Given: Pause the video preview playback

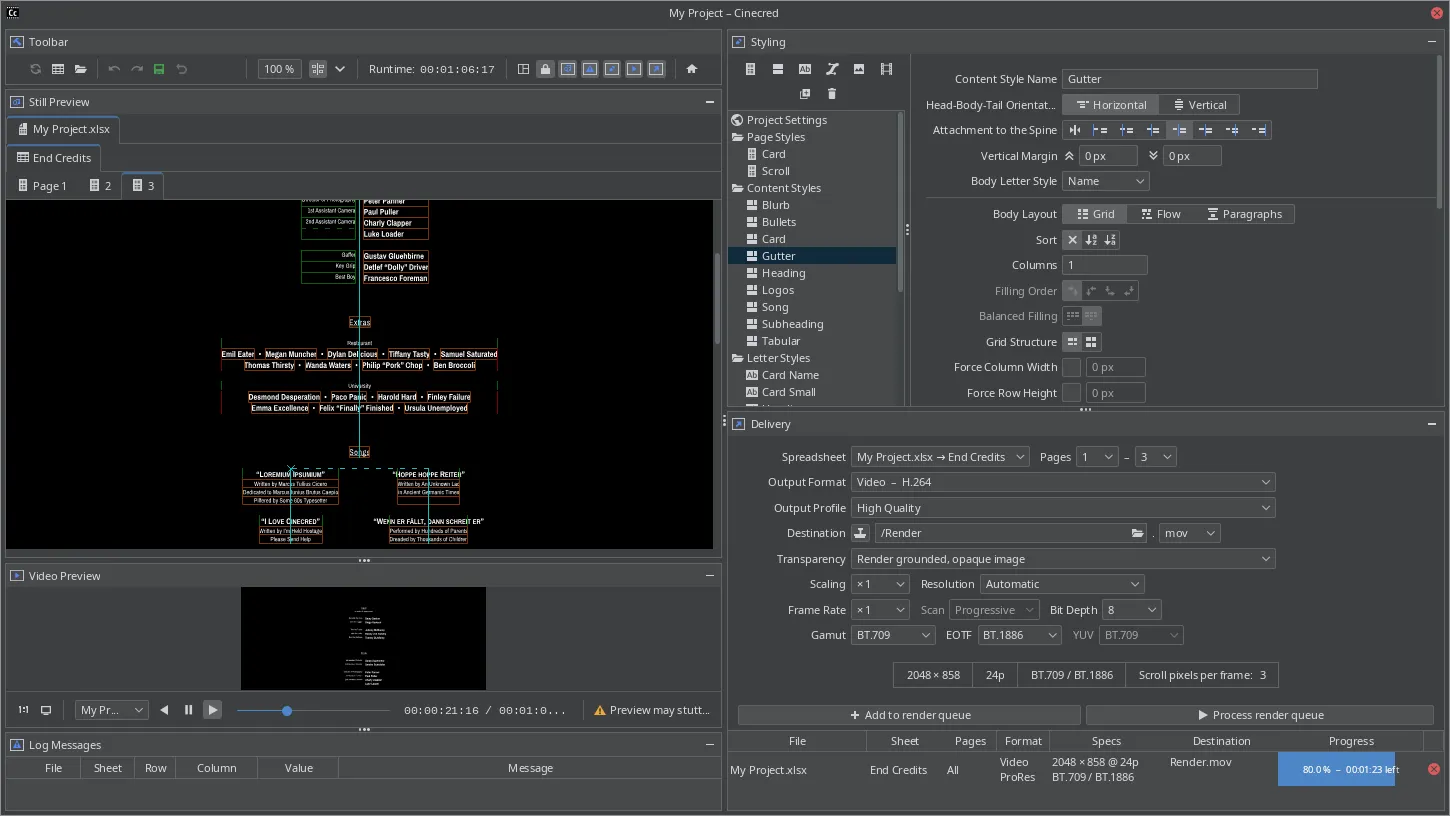Looking at the screenshot, I should pos(188,710).
